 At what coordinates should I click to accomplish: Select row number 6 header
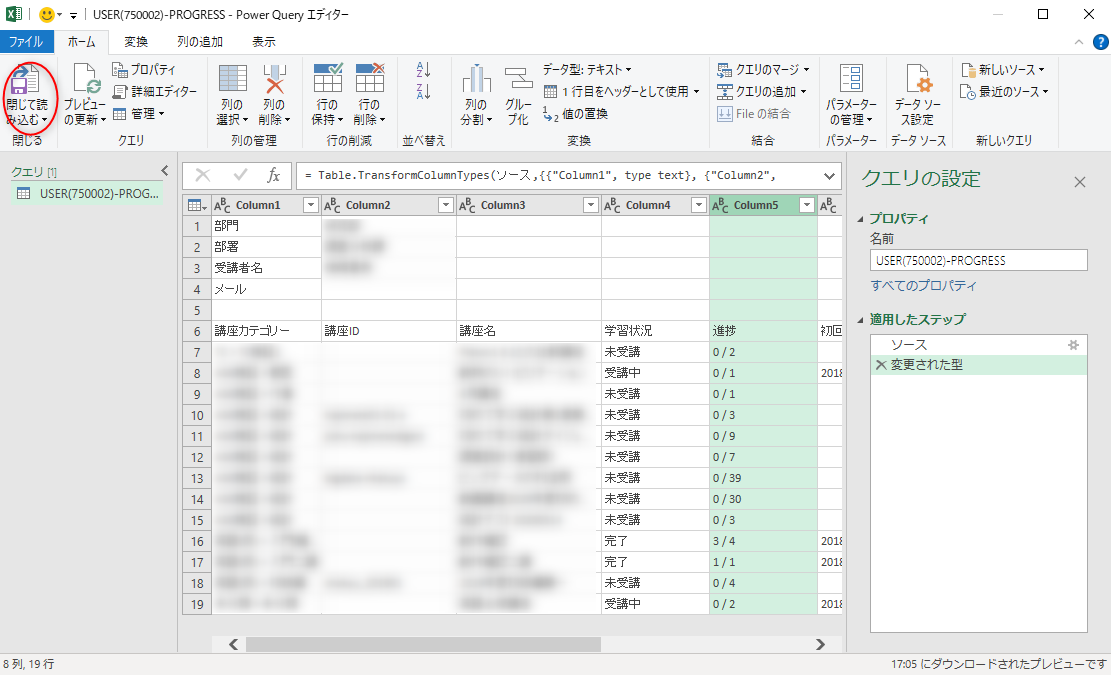pos(197,331)
